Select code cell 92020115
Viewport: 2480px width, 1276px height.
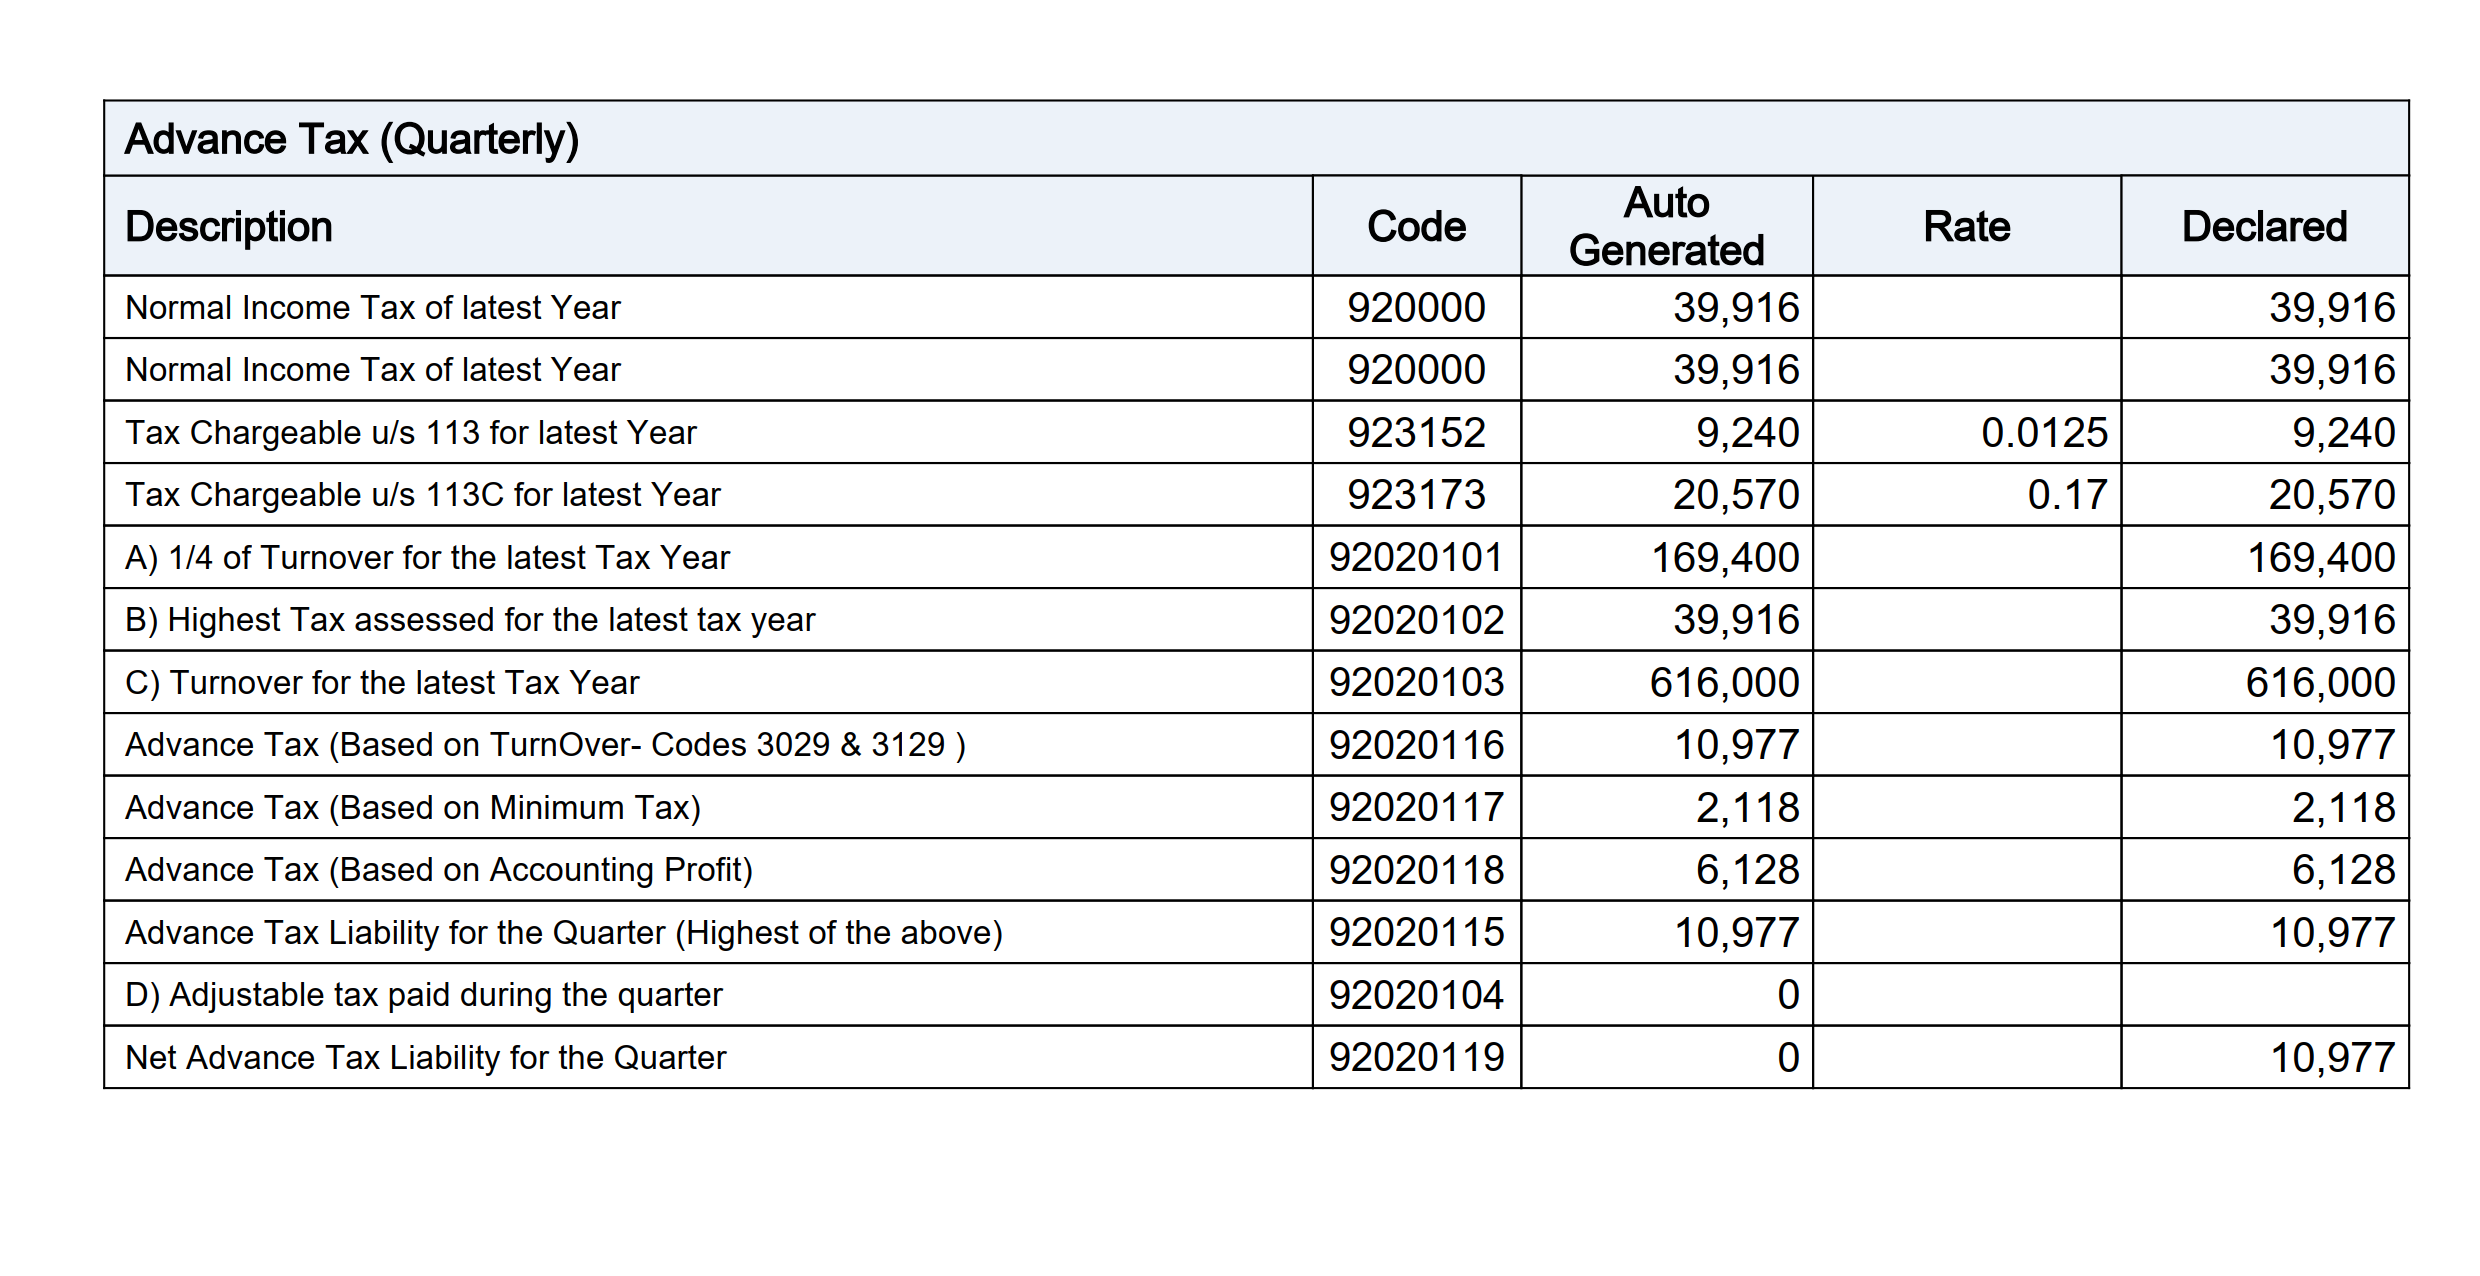point(1416,933)
